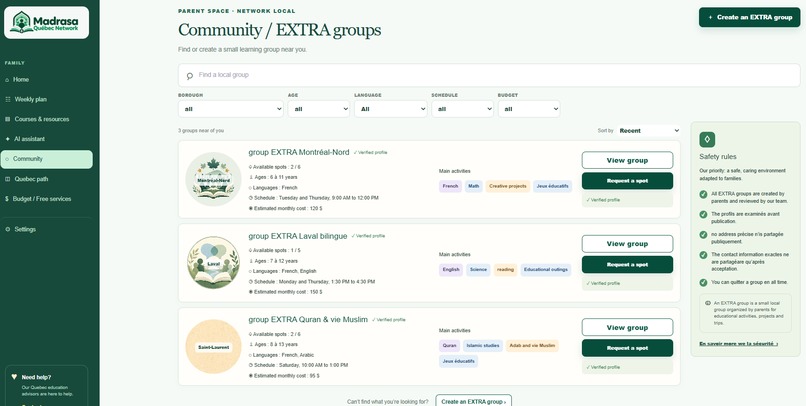The width and height of the screenshot is (806, 406).
Task: Click the Weekly plan icon in the sidebar
Action: point(7,99)
